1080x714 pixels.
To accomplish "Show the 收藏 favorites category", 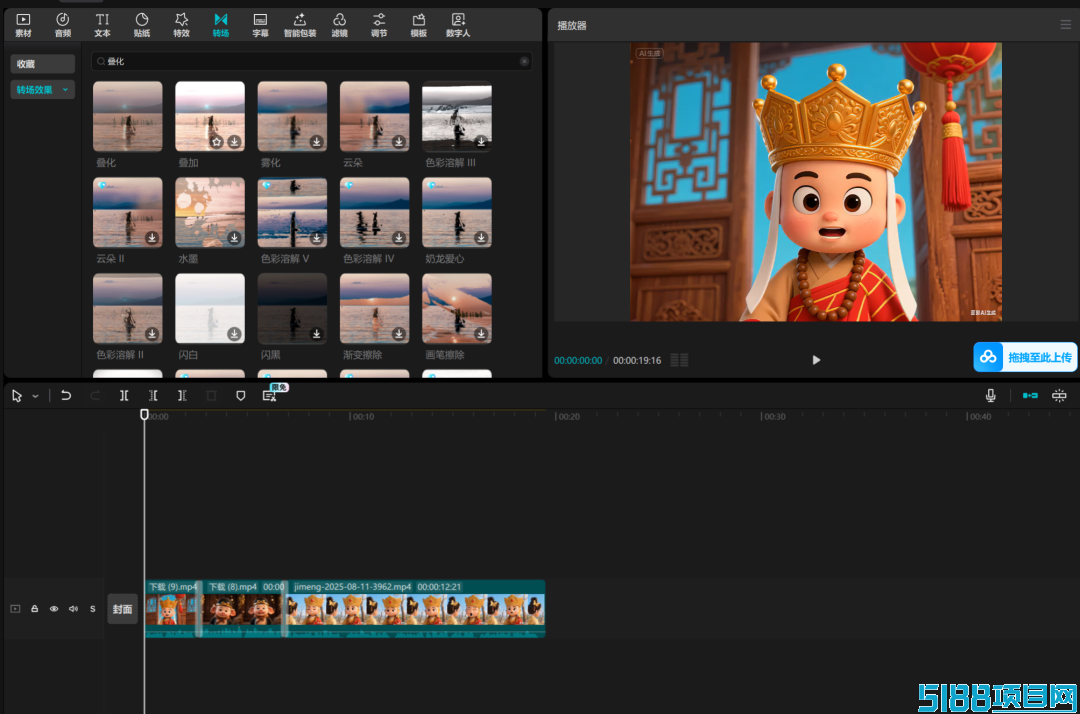I will pos(43,63).
